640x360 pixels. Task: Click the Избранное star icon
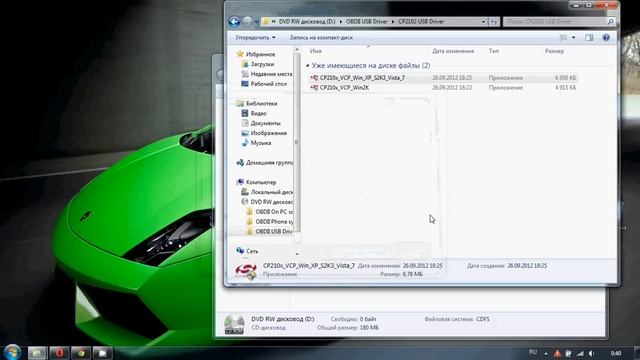240,54
